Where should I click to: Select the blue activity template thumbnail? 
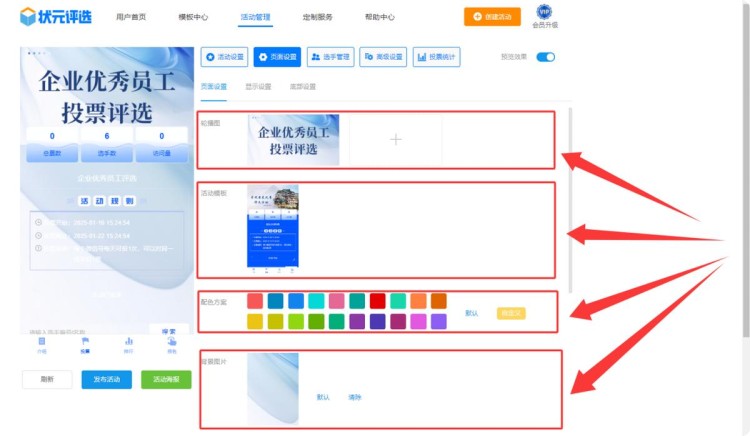(x=272, y=228)
